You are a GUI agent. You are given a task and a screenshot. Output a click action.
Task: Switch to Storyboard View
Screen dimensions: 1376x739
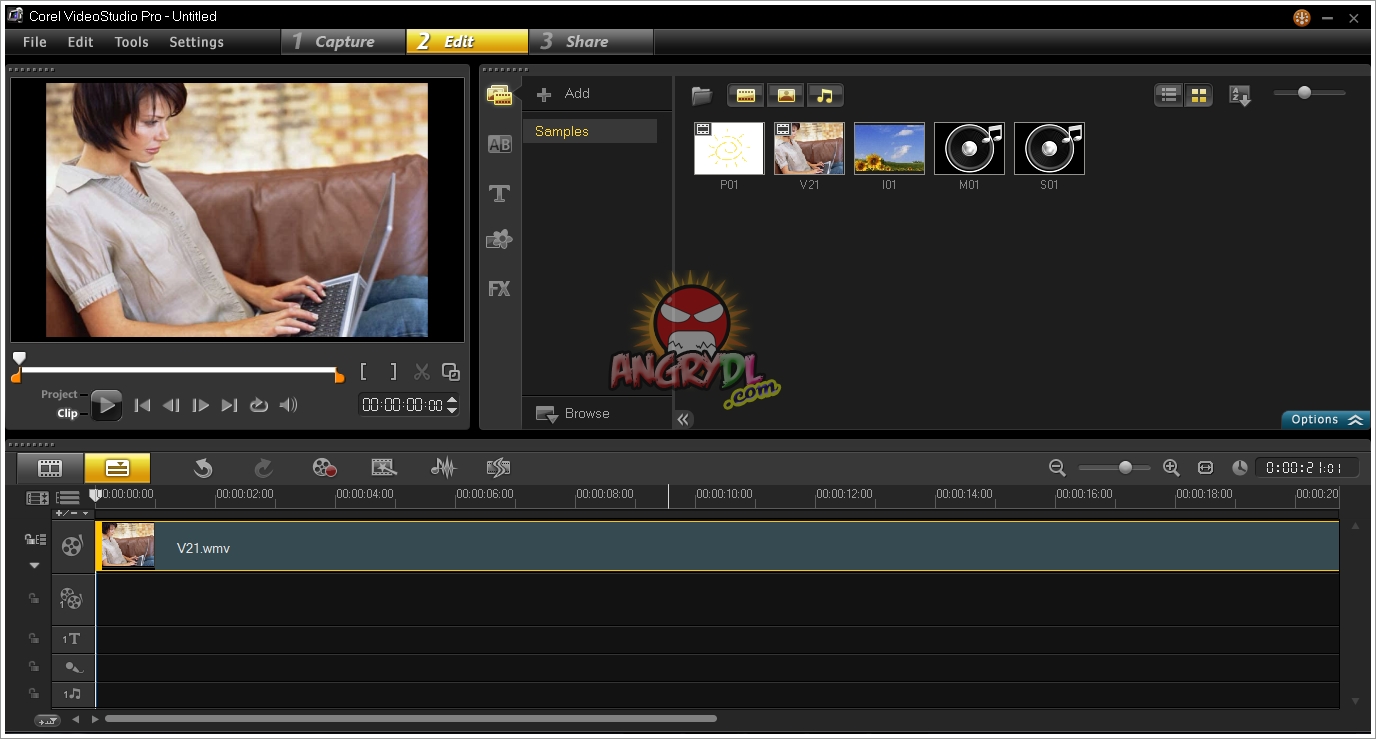[x=50, y=468]
